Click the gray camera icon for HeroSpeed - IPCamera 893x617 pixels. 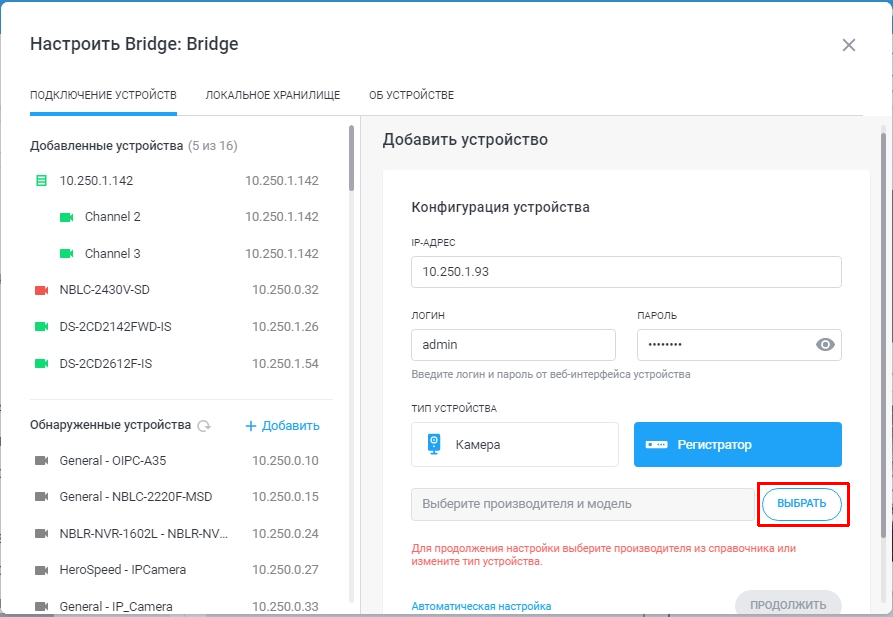point(42,570)
